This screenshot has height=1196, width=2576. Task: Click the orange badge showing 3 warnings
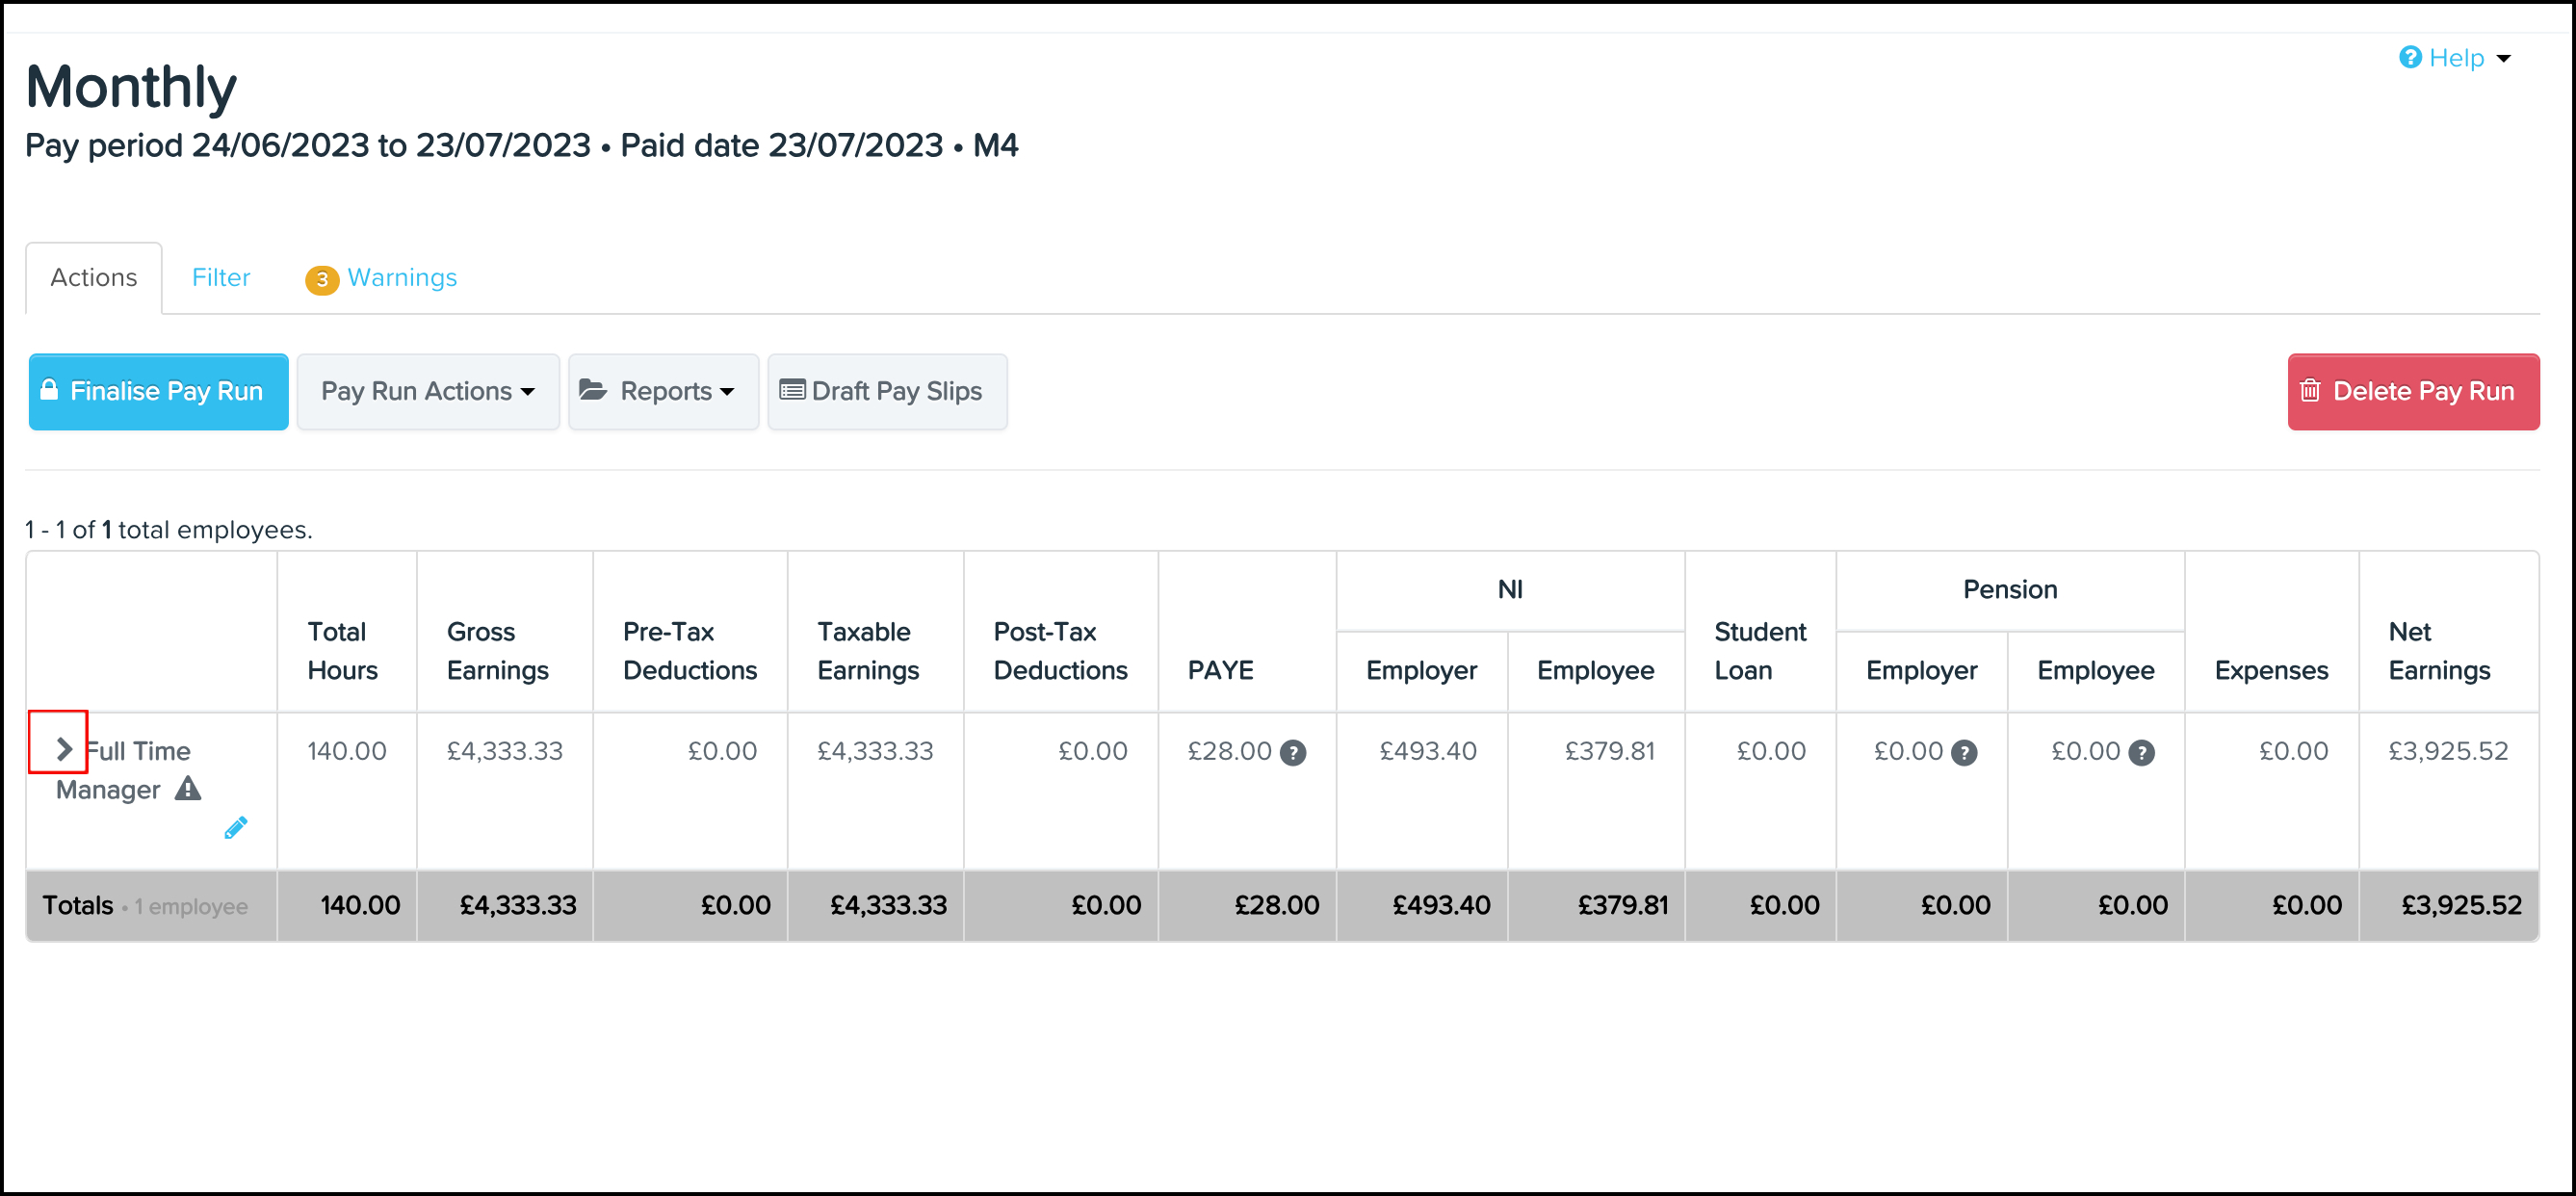point(322,280)
